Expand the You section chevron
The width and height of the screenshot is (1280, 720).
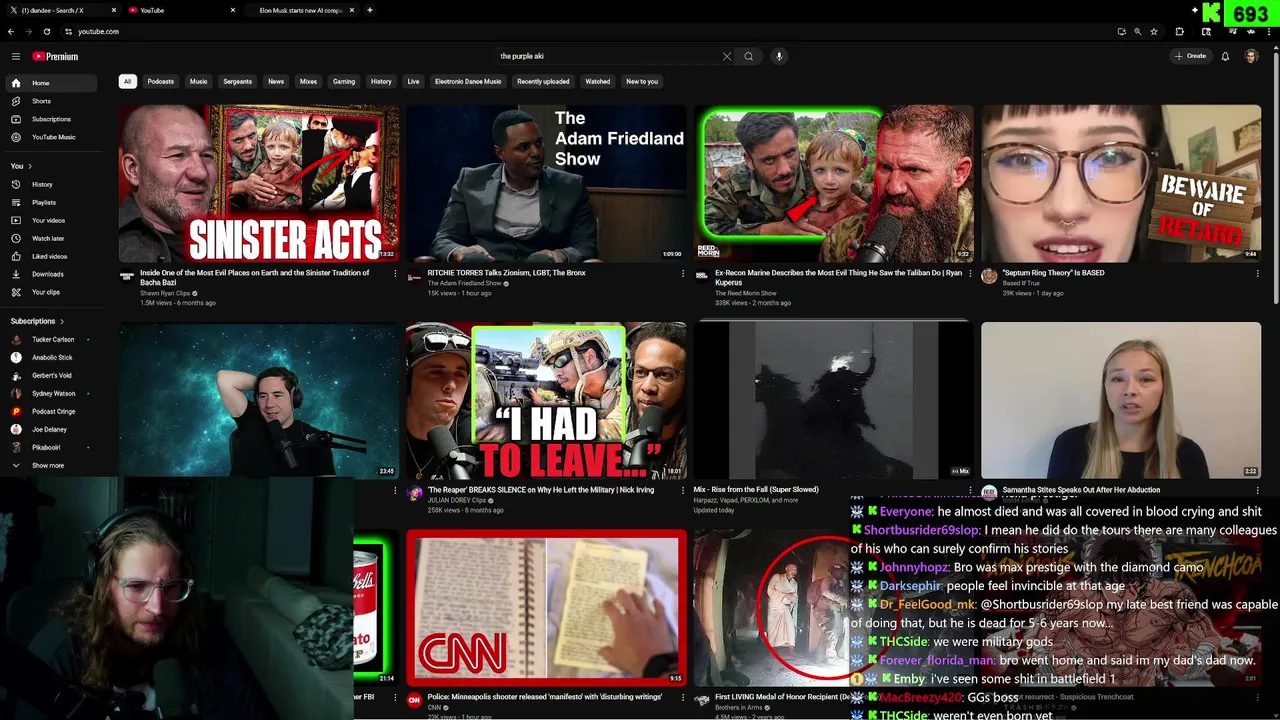pos(30,166)
